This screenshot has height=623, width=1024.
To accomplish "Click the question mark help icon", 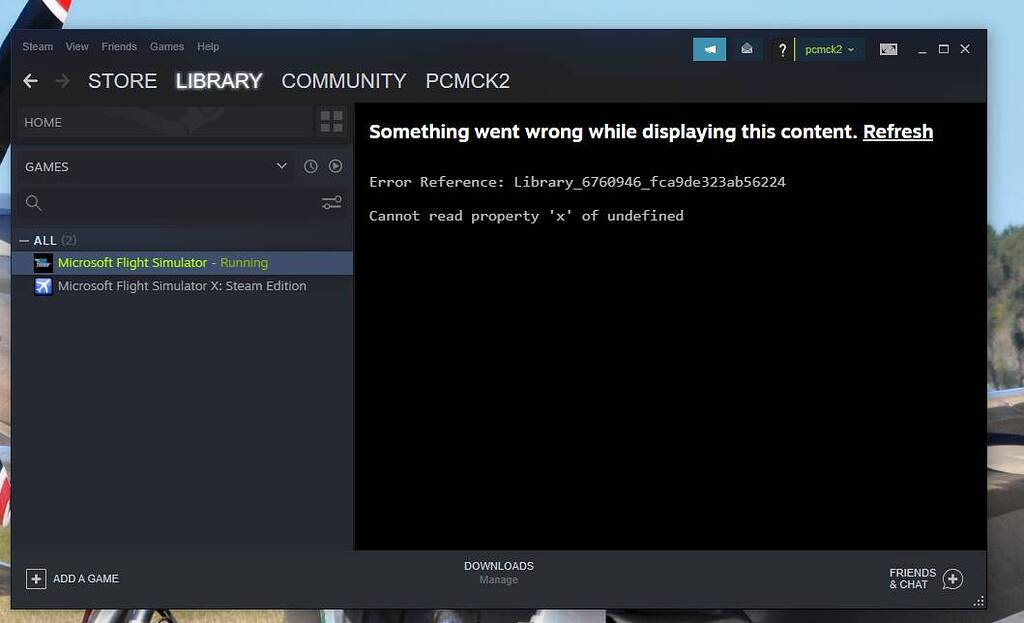I will click(782, 50).
